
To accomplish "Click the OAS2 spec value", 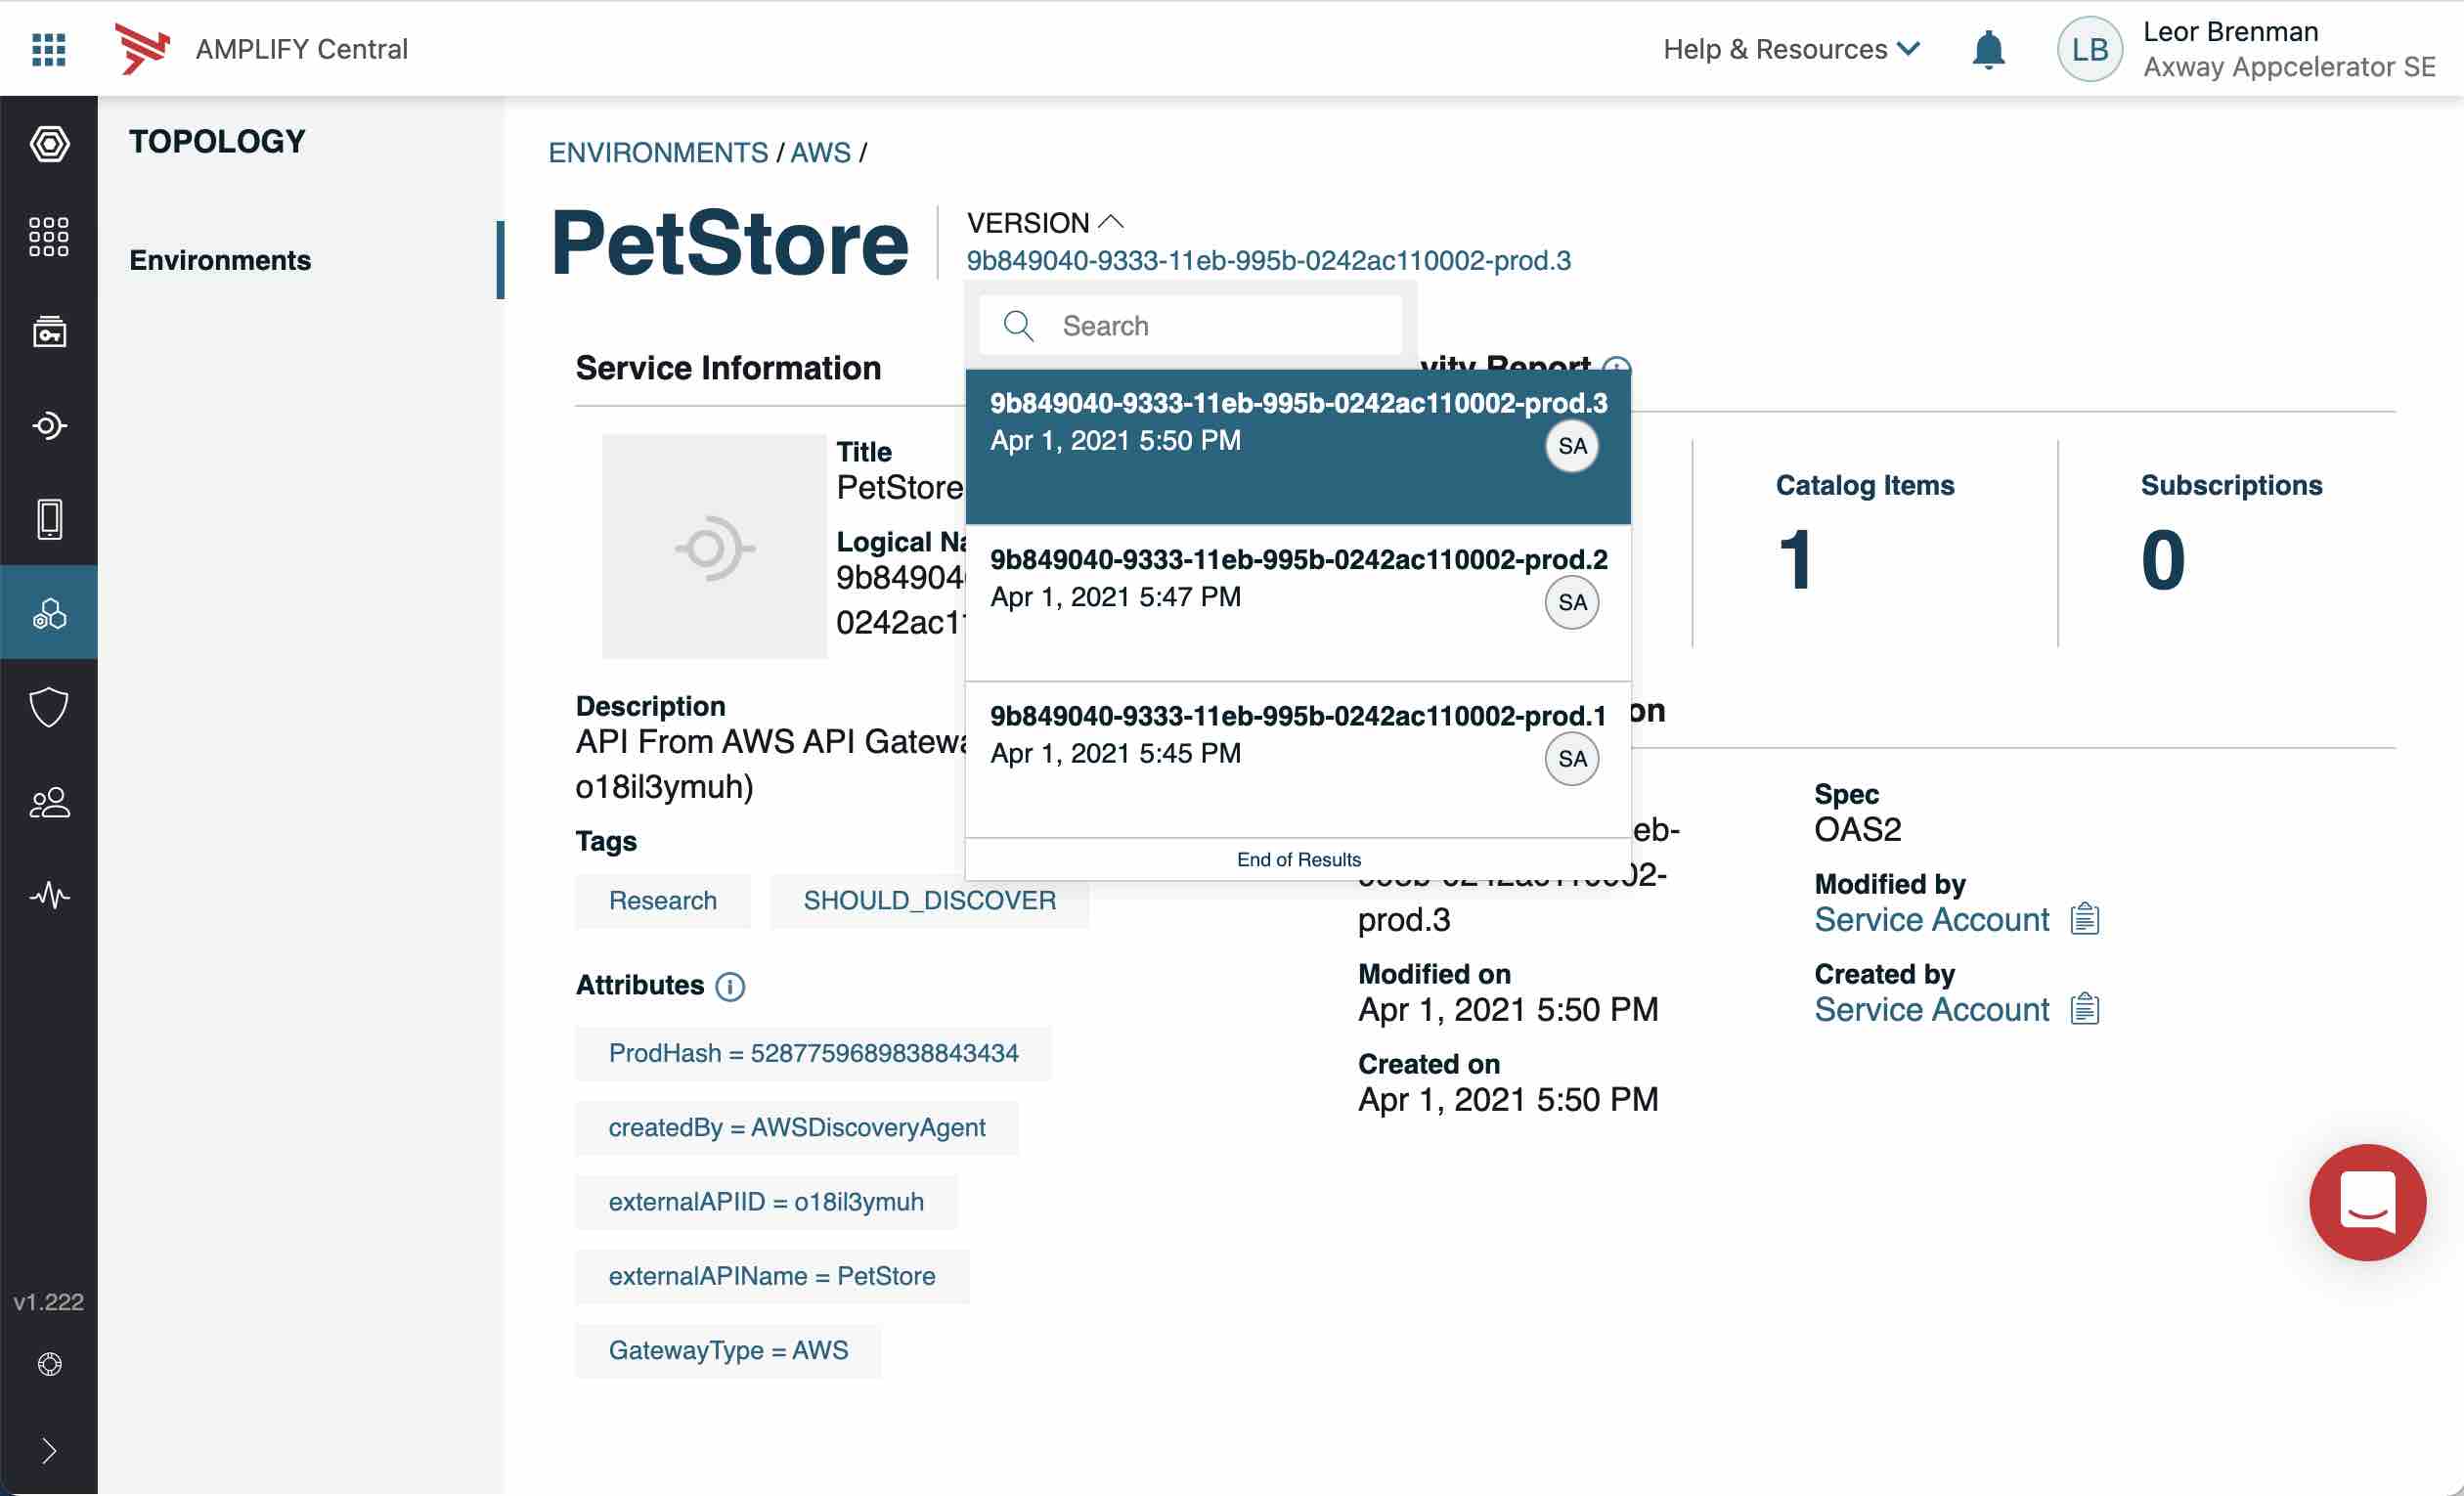I will pyautogui.click(x=1857, y=829).
